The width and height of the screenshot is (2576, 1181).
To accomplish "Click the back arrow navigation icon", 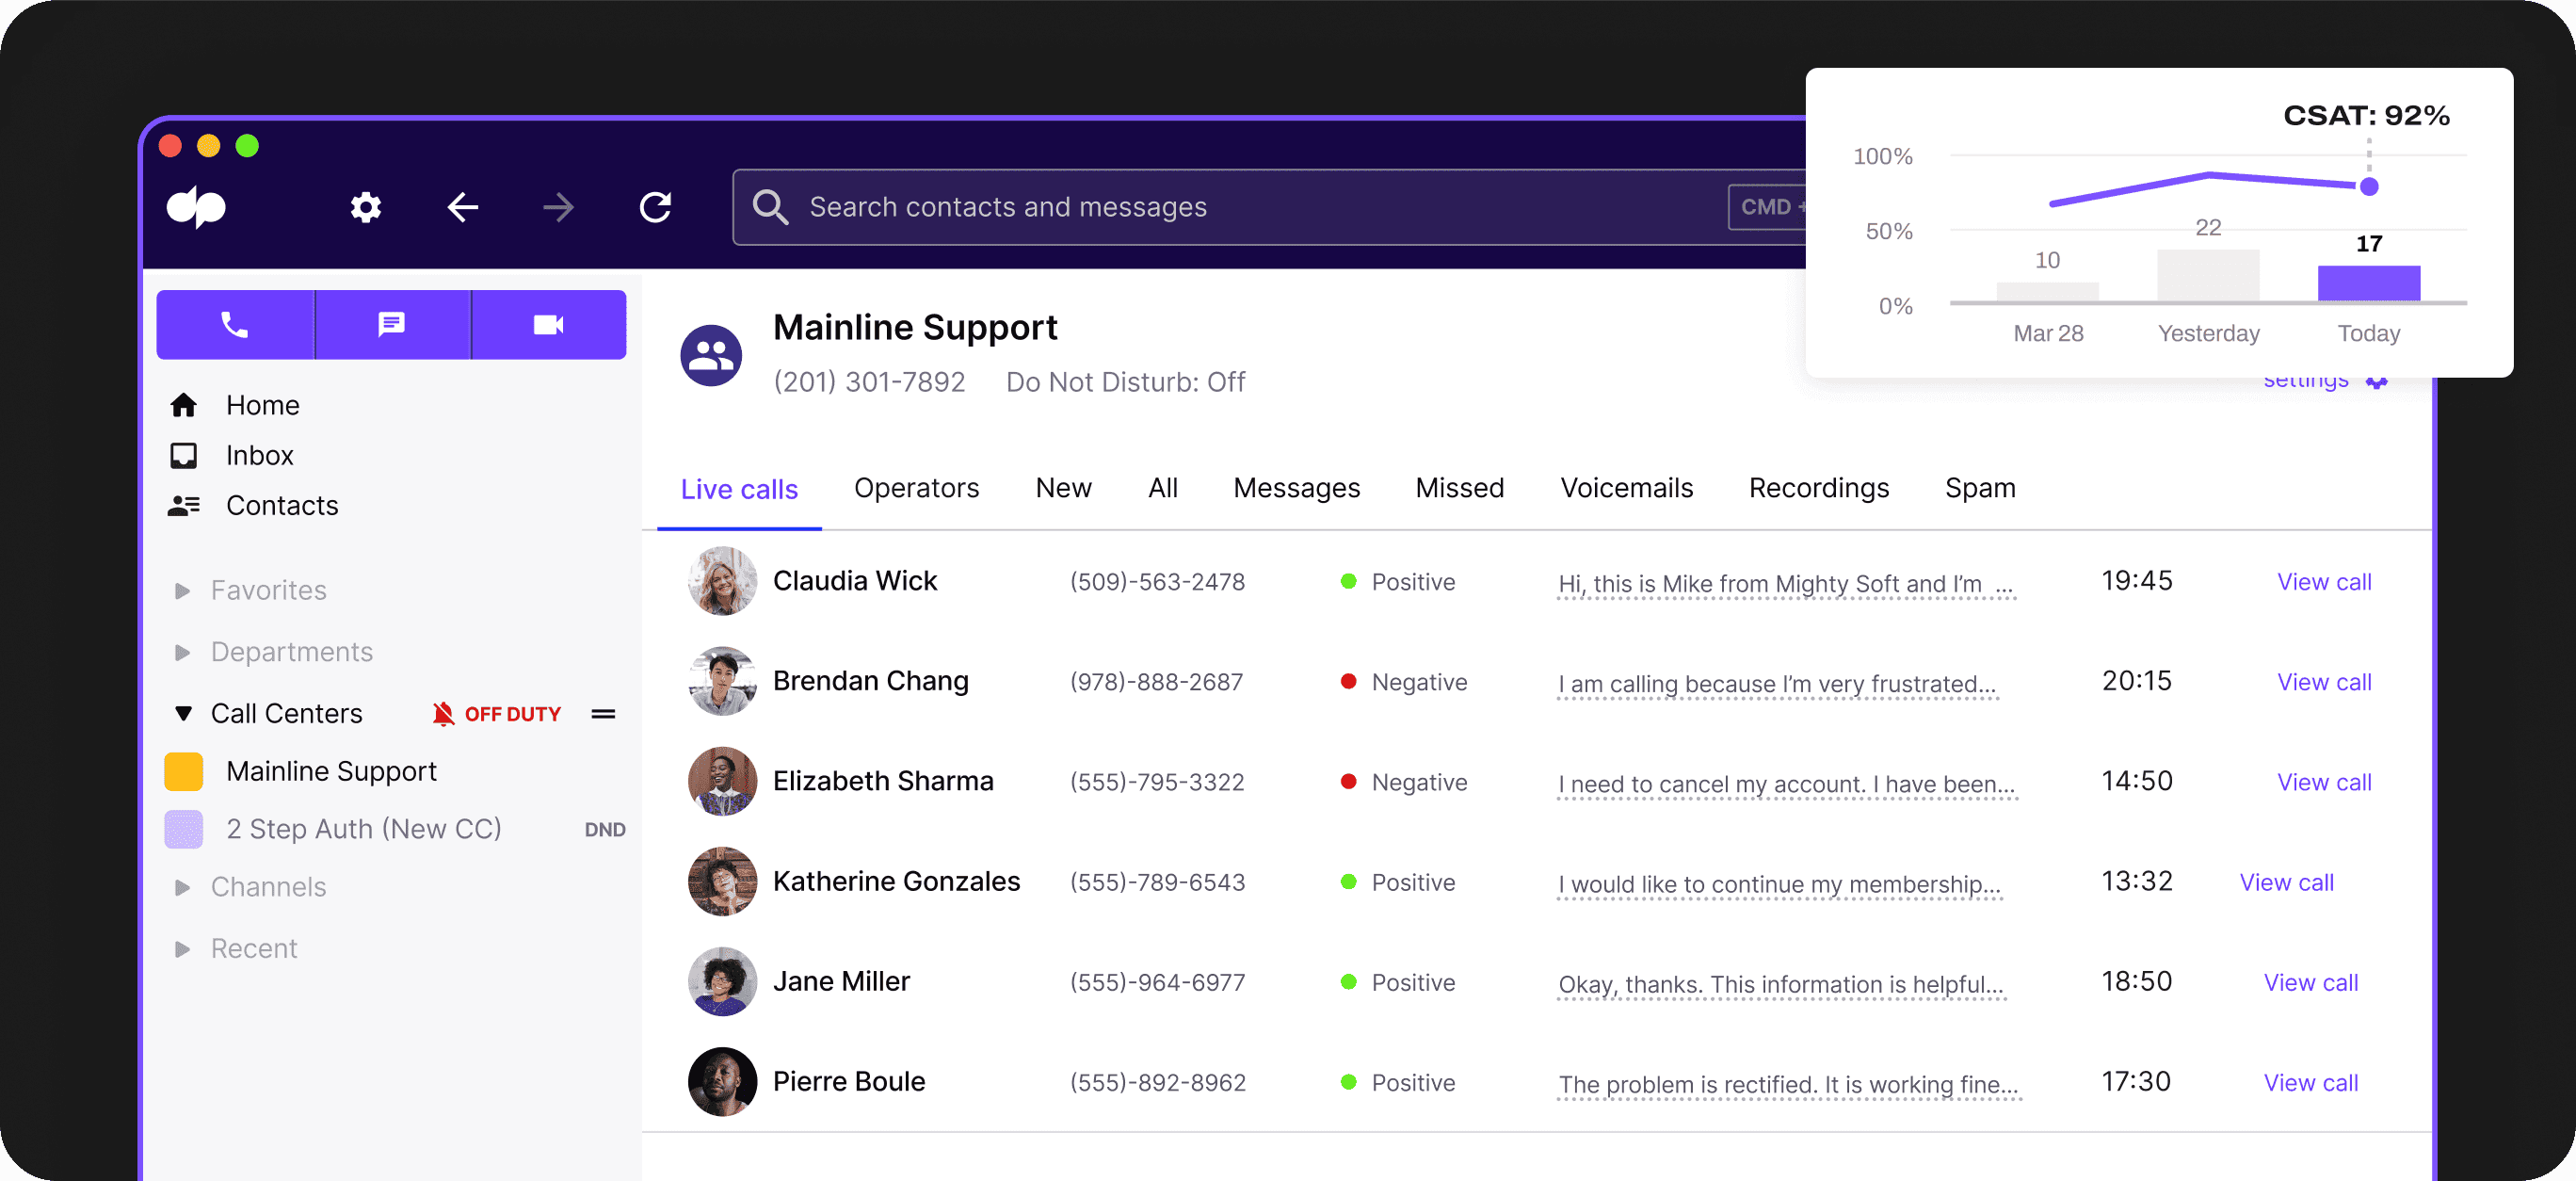I will [462, 207].
